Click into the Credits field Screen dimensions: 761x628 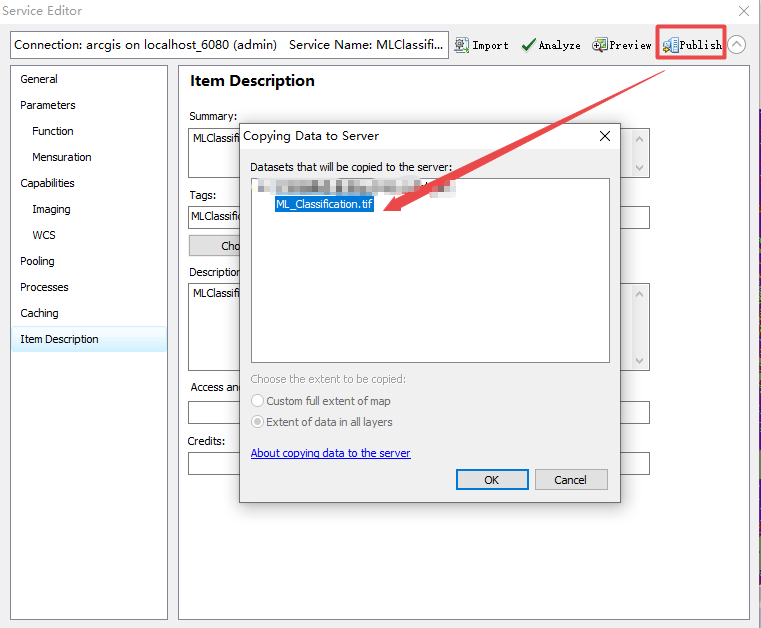pos(214,463)
